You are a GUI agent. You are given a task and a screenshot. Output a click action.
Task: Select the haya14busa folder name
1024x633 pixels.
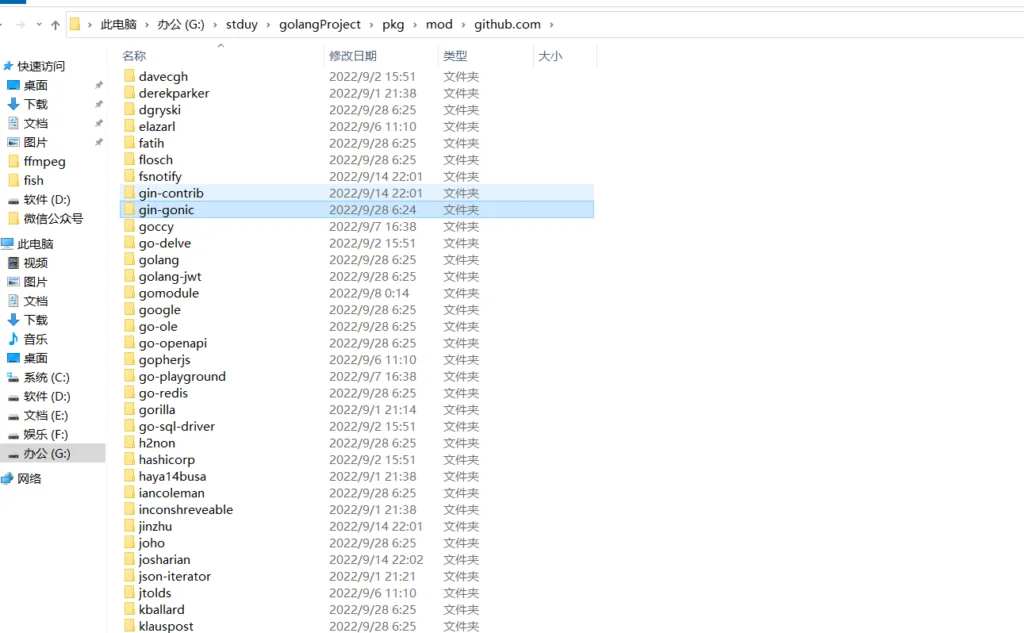[172, 477]
